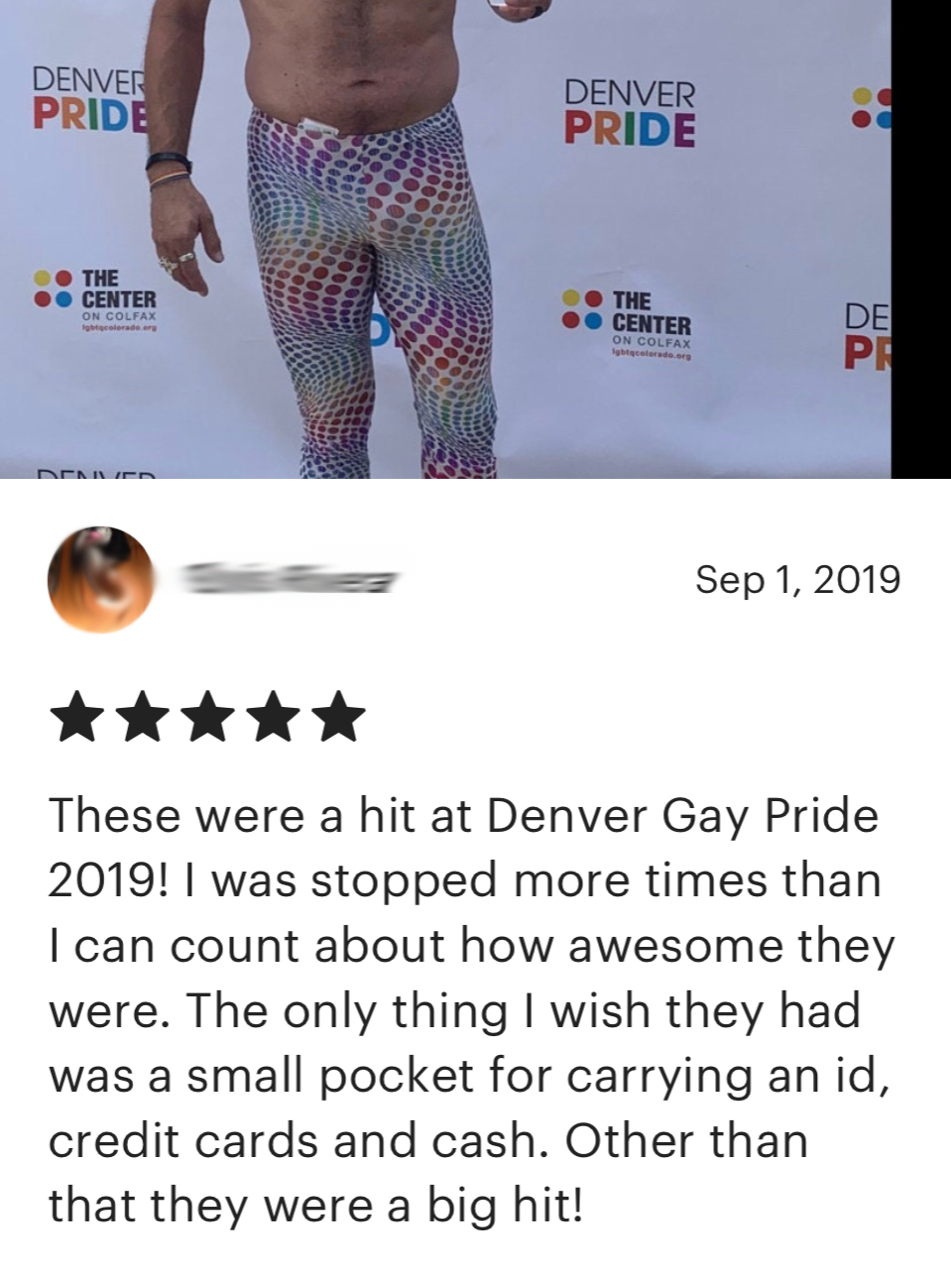Select the first rating star
This screenshot has width=951, height=1280.
point(76,717)
